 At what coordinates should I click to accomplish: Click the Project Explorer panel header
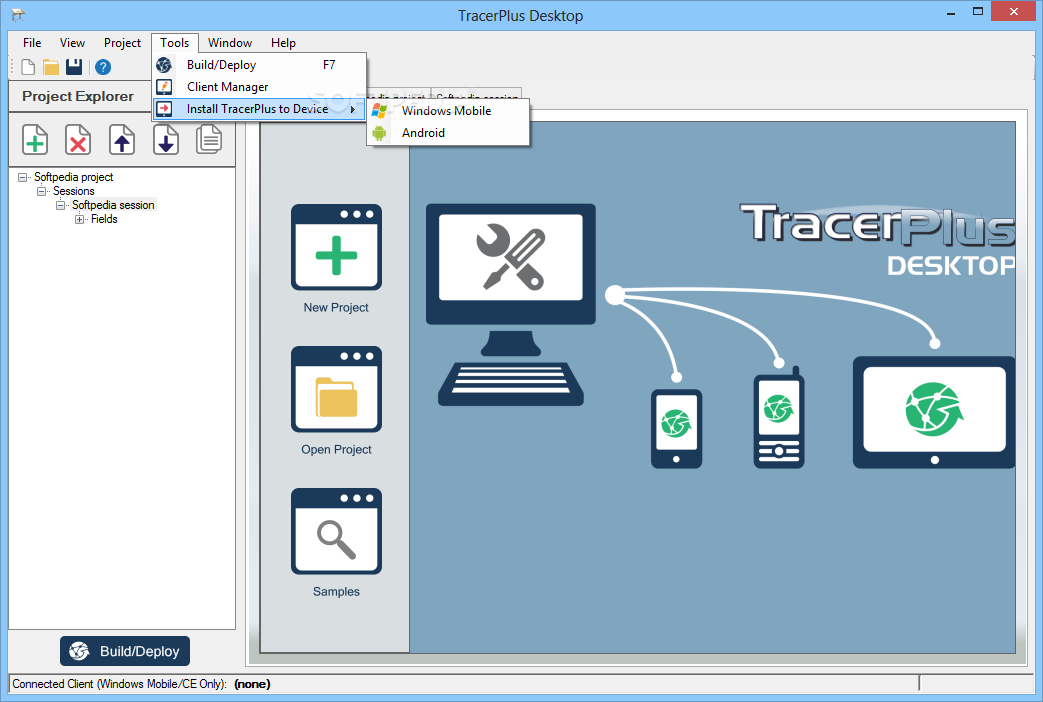click(x=78, y=96)
